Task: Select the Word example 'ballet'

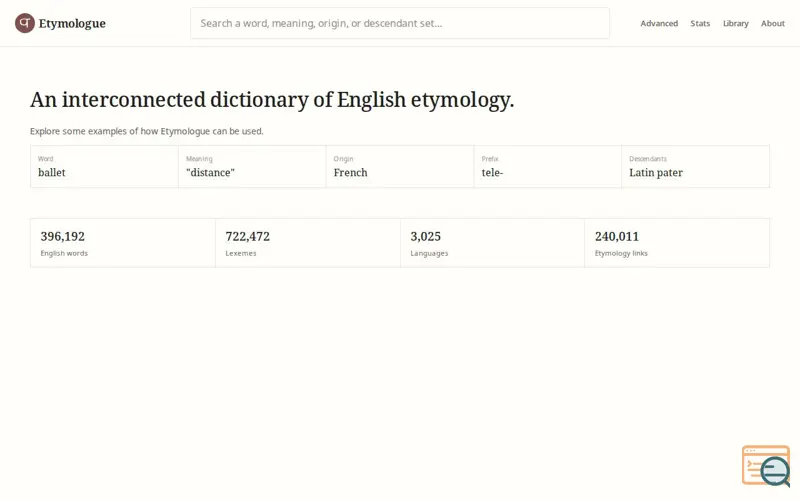Action: [104, 166]
